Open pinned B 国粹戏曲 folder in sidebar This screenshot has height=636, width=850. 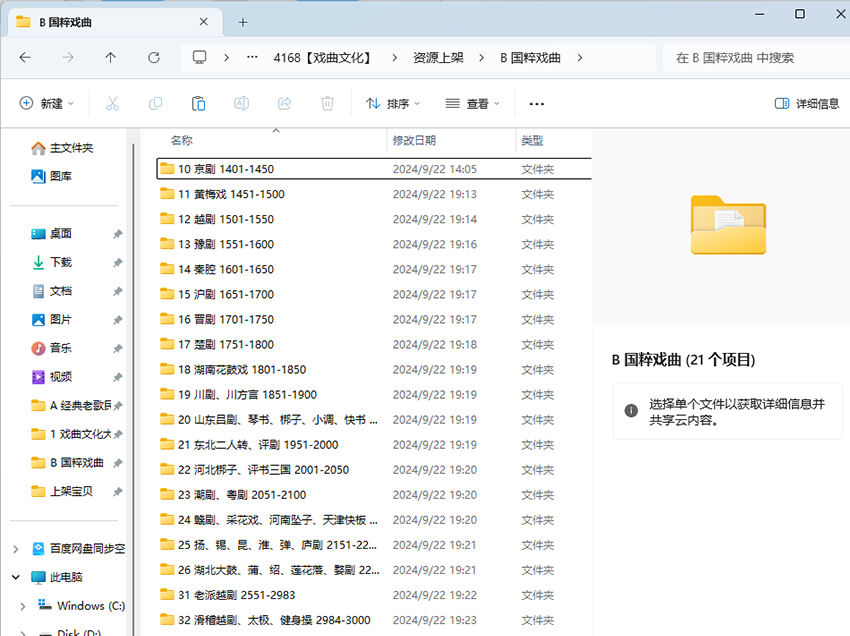(x=67, y=462)
